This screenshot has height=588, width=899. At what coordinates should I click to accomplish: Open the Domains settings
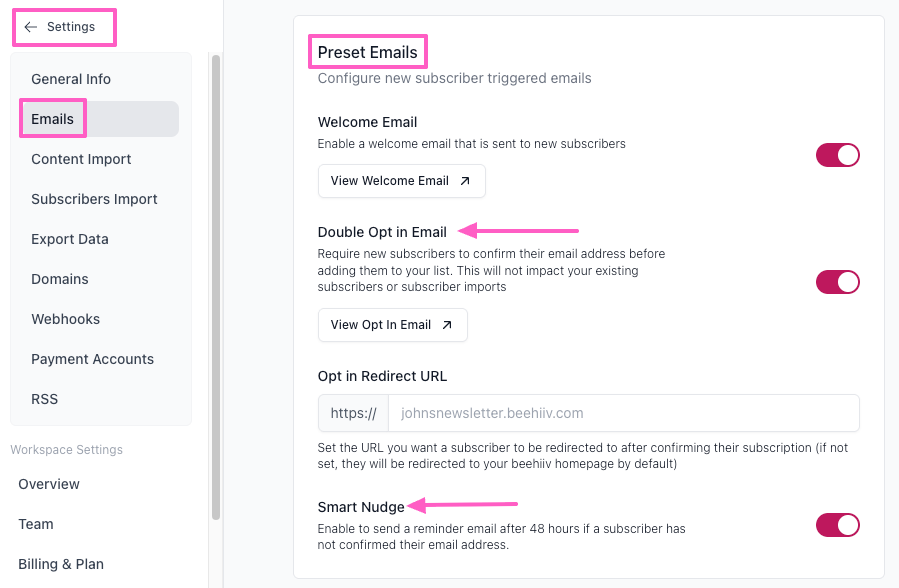click(60, 279)
